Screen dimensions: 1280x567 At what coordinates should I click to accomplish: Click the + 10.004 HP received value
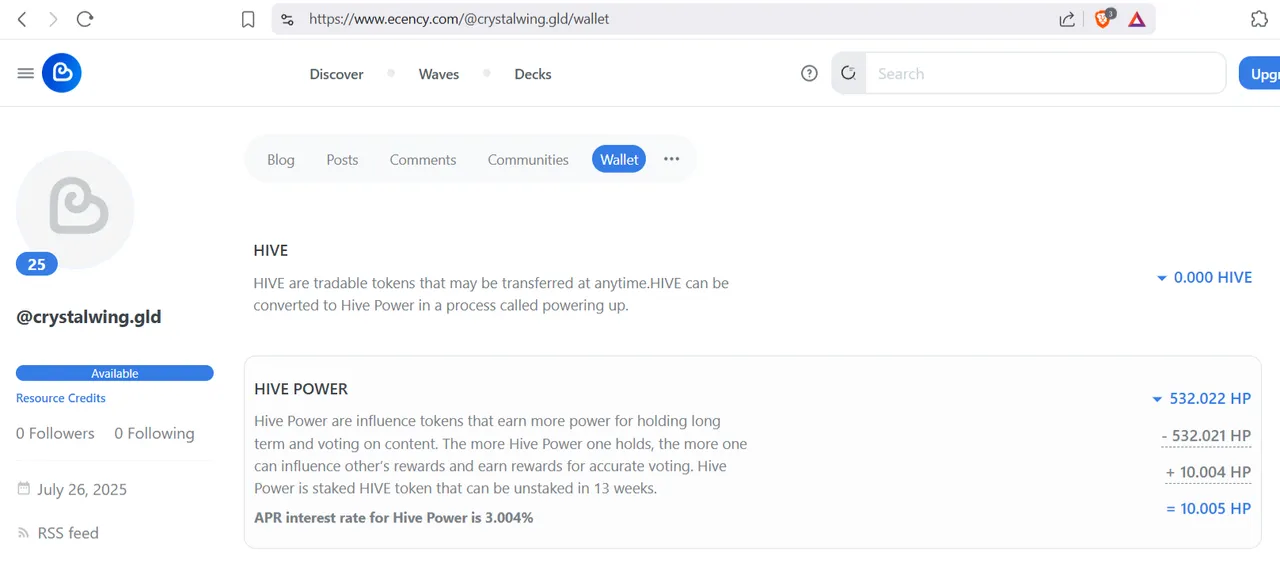pos(1208,472)
